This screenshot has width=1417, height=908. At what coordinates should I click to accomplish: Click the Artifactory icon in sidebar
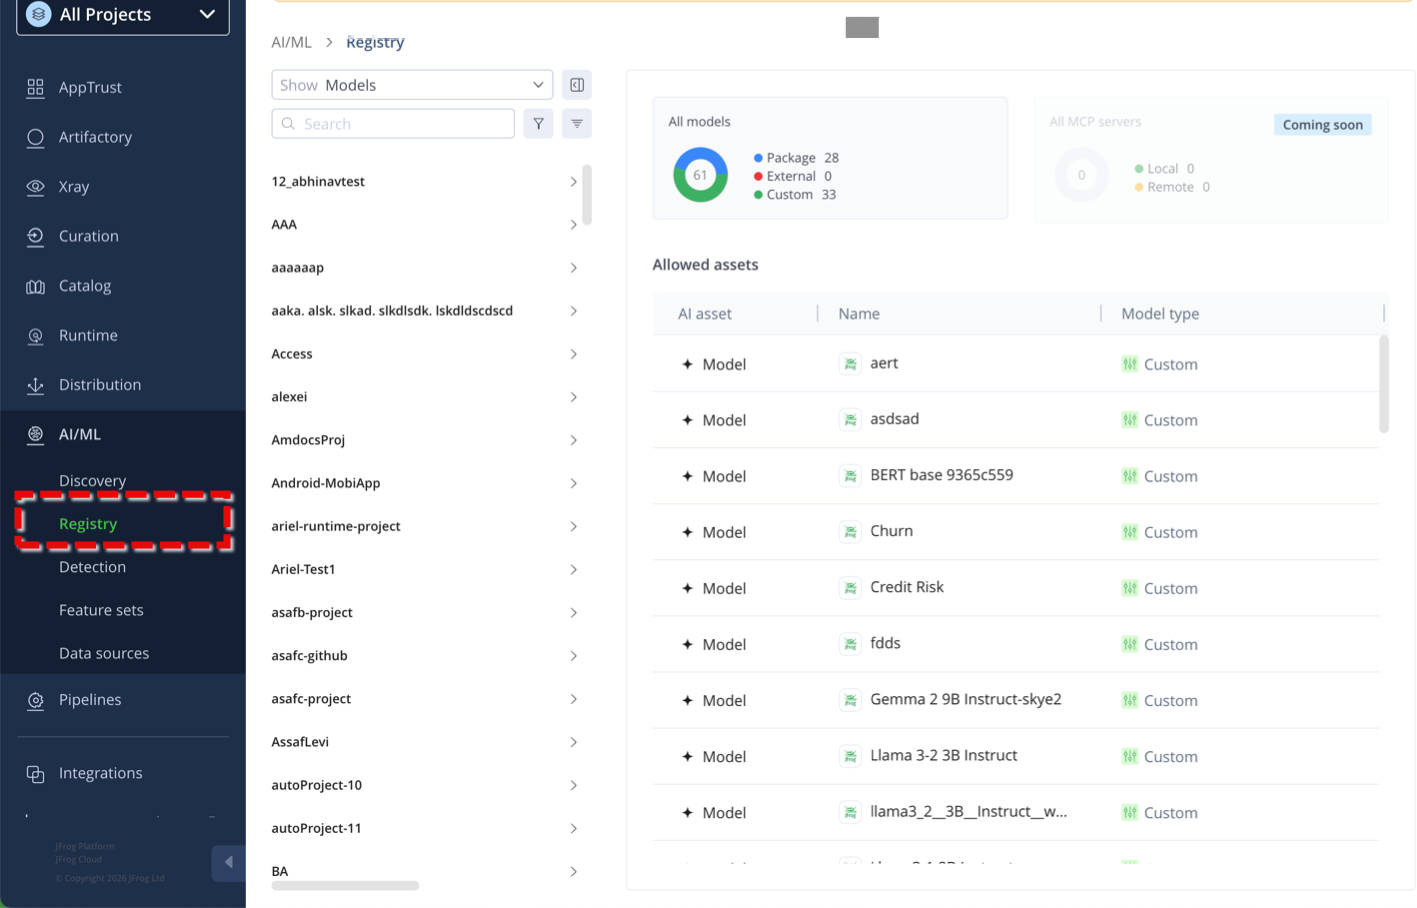(35, 137)
